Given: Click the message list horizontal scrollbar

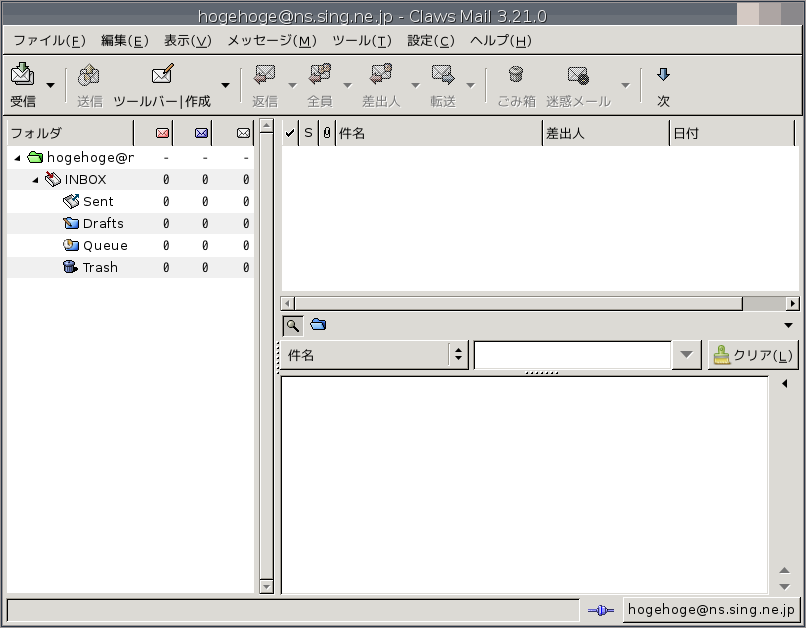Looking at the screenshot, I should point(519,303).
